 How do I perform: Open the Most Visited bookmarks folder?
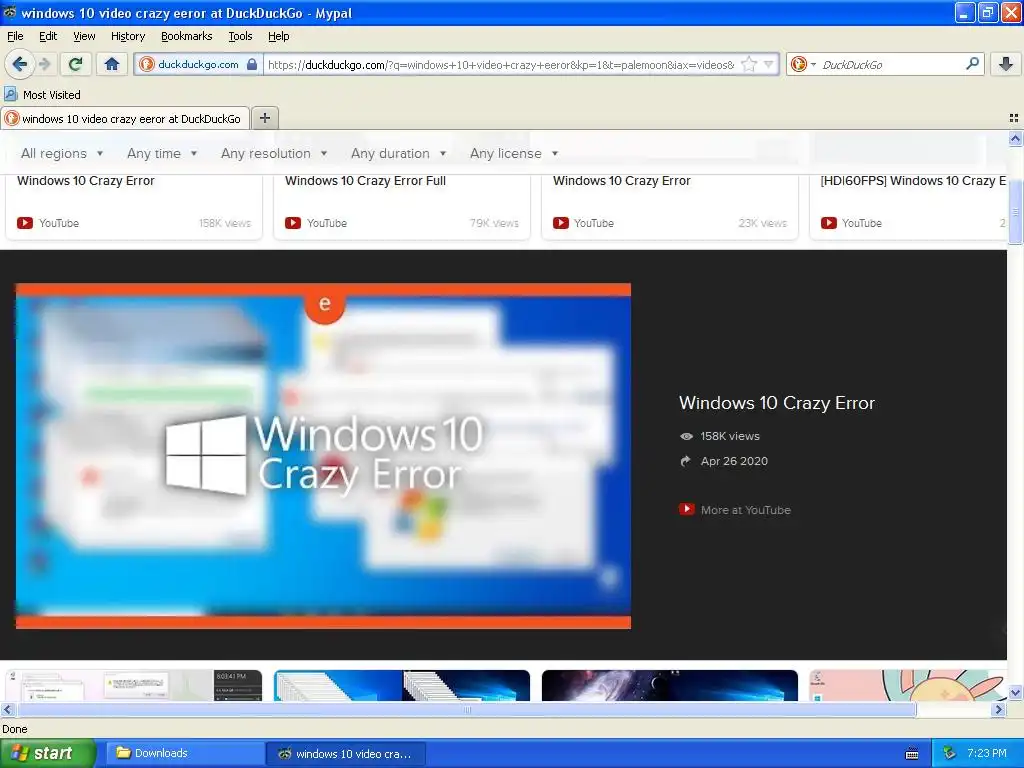pyautogui.click(x=42, y=95)
